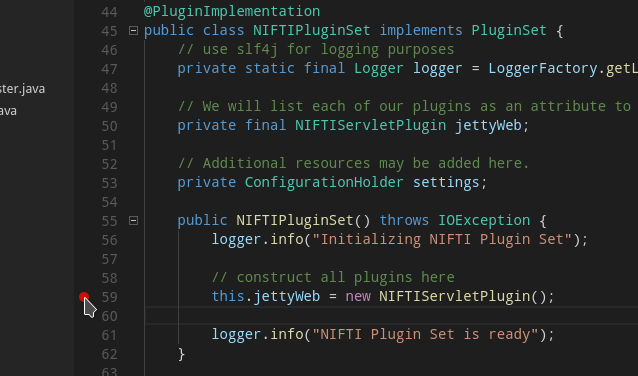Click the comment 'use slf4j for logging purposes'
638x376 pixels.
pyautogui.click(x=316, y=49)
